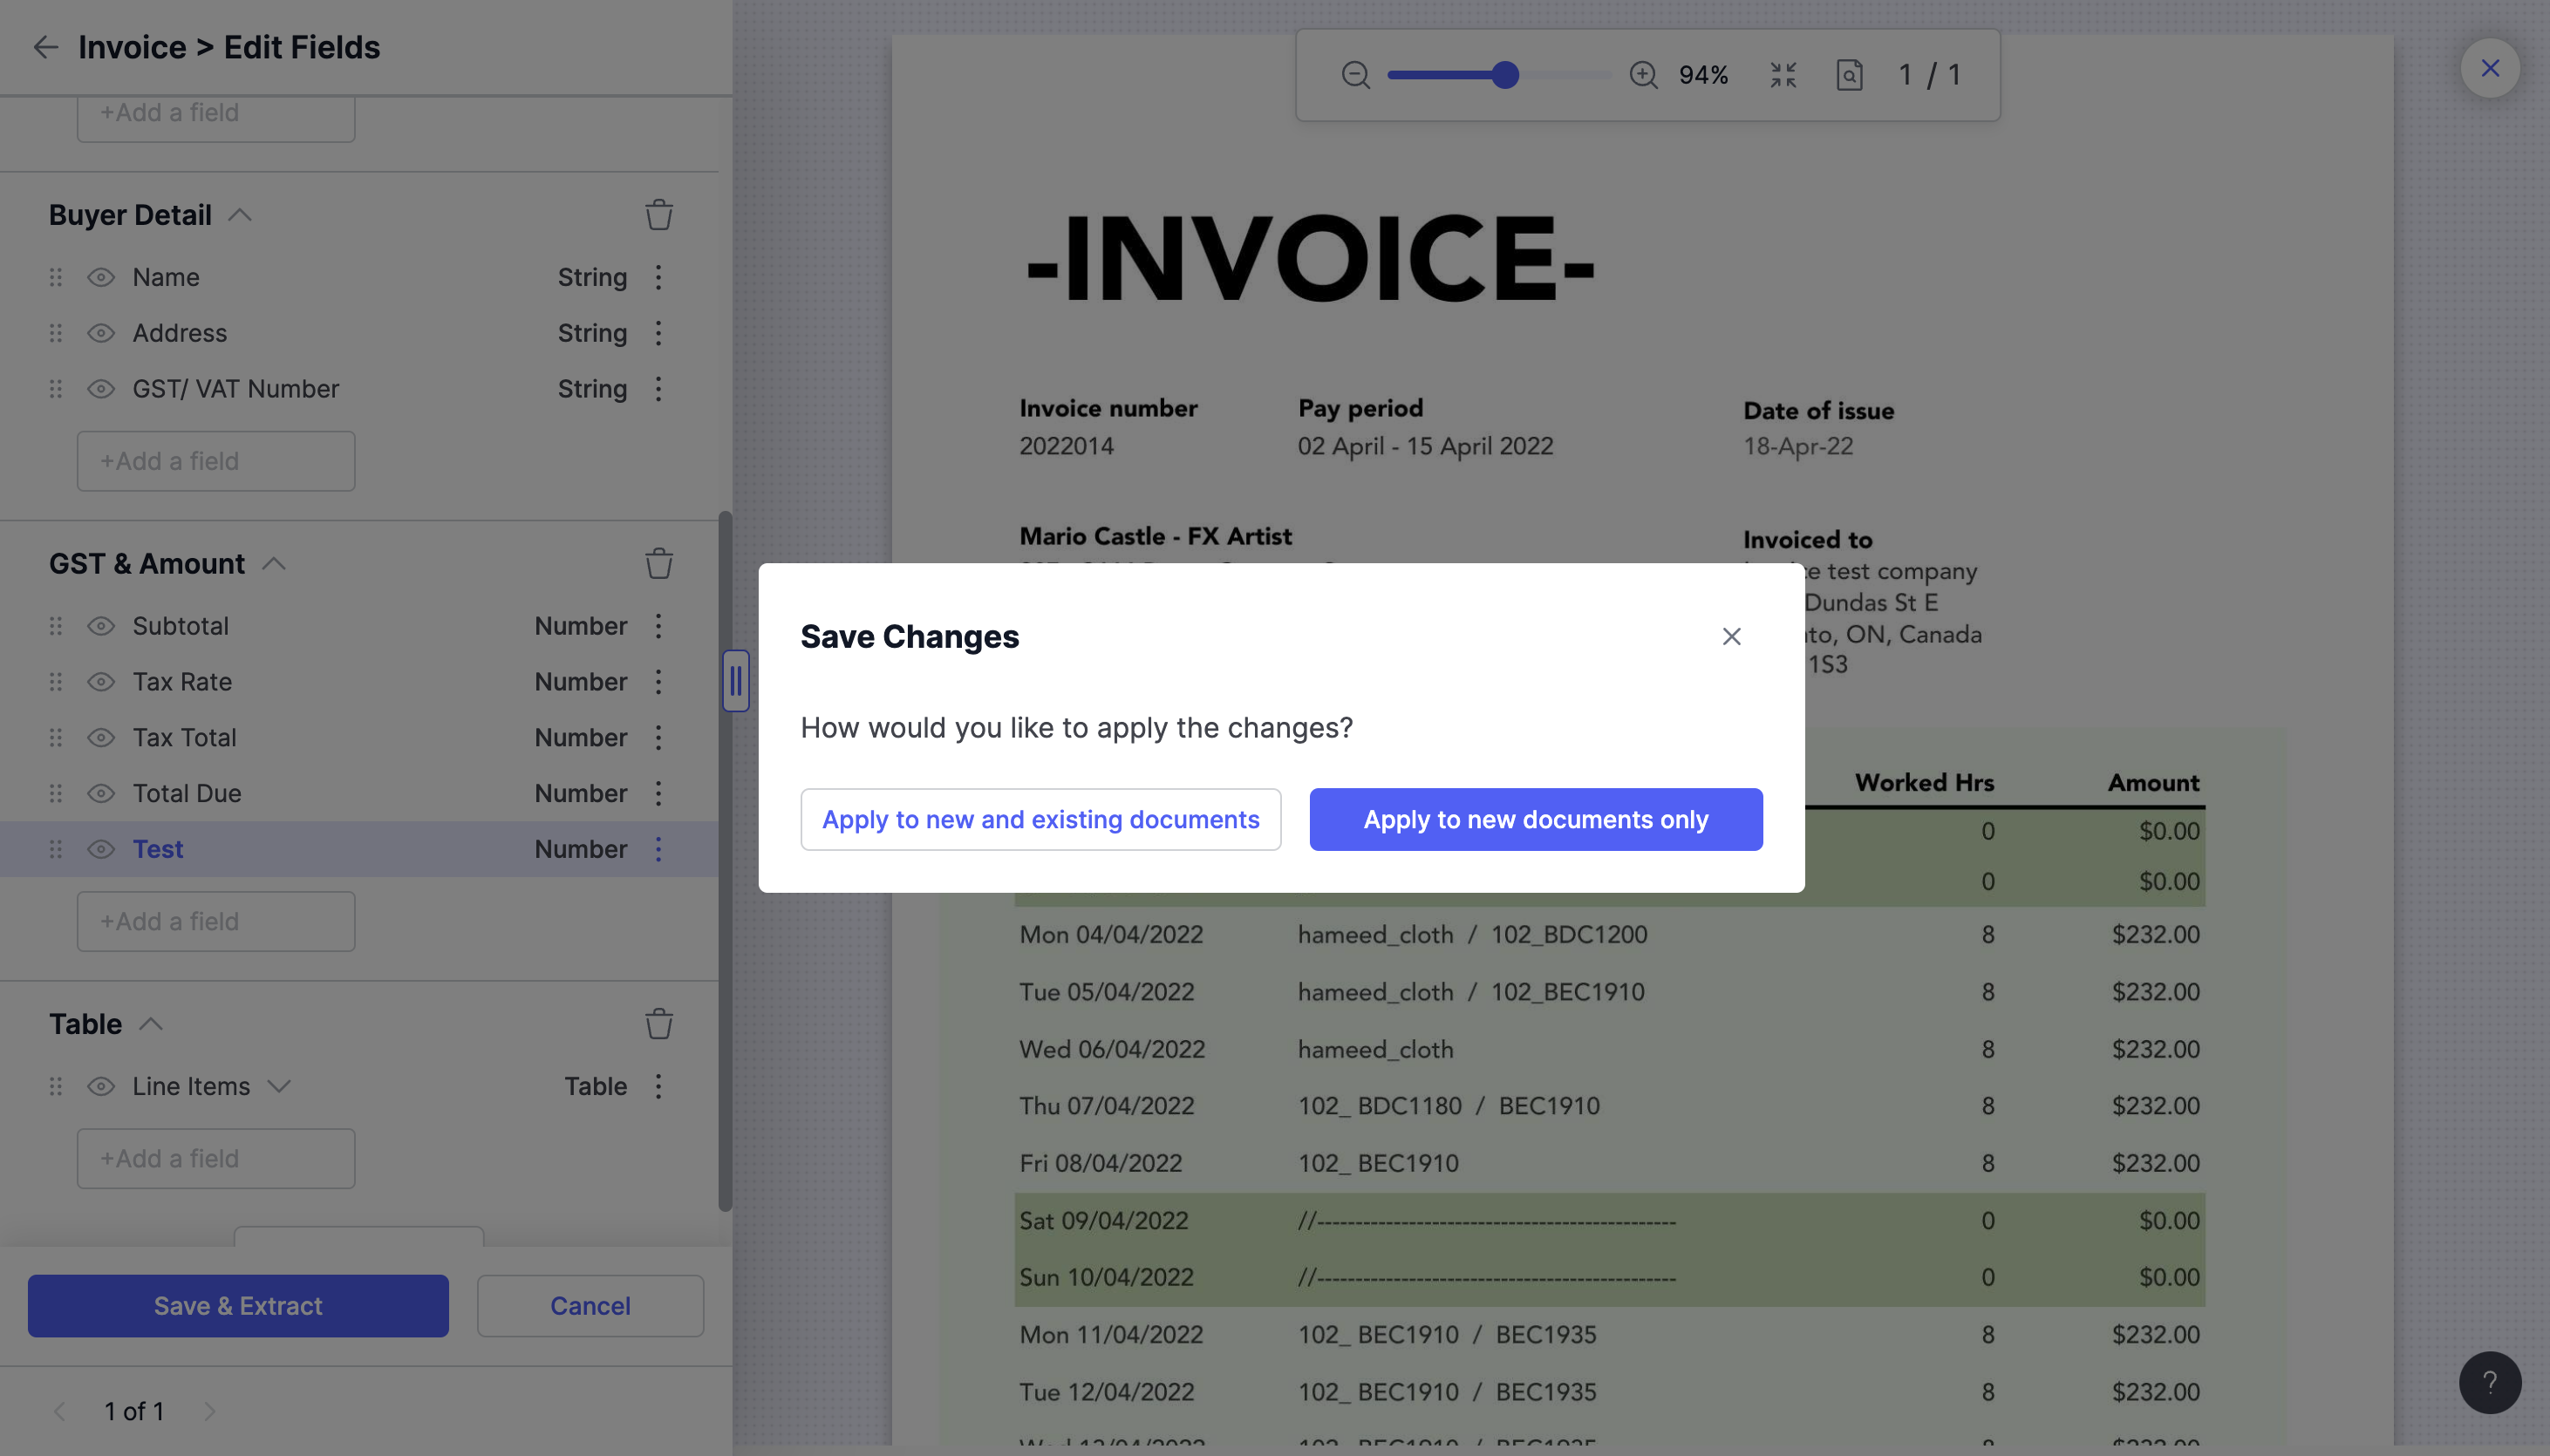Choose Apply to new documents only
The height and width of the screenshot is (1456, 2550).
click(x=1536, y=820)
